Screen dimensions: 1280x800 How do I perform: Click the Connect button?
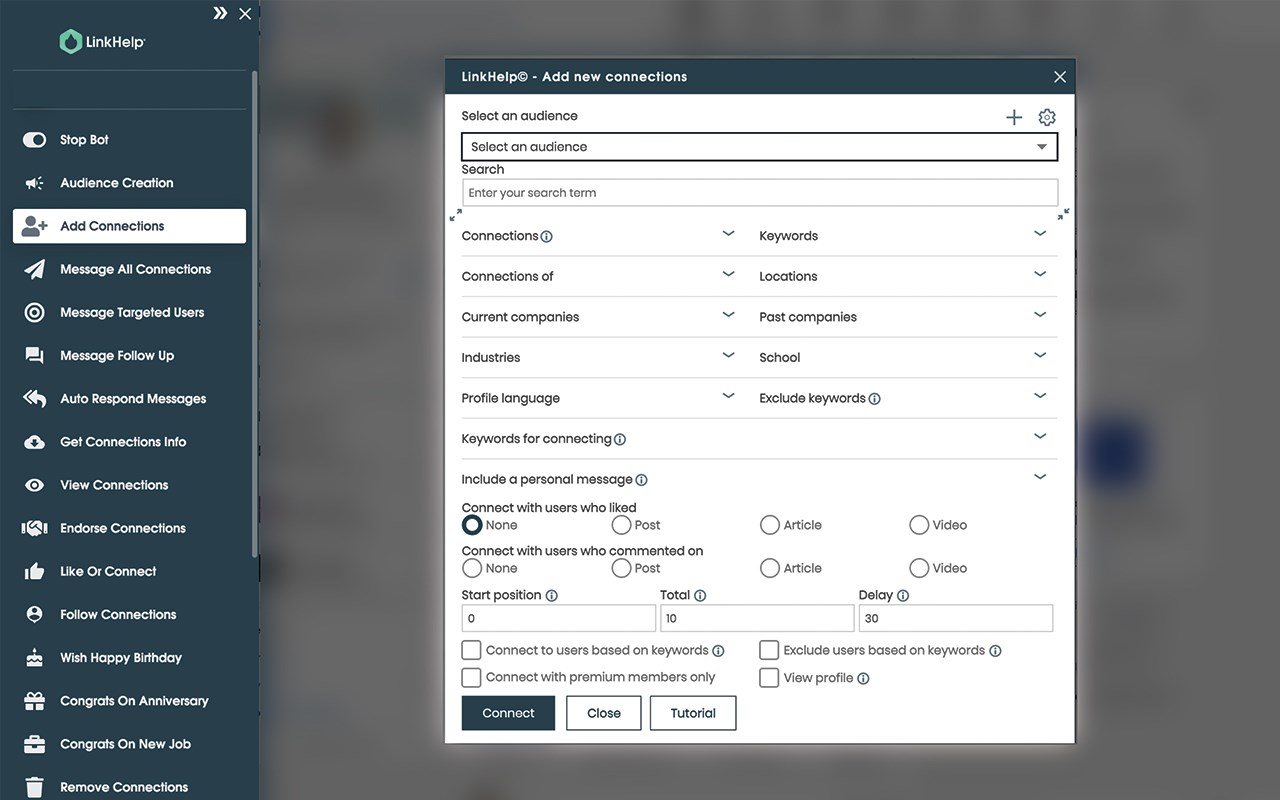[508, 713]
